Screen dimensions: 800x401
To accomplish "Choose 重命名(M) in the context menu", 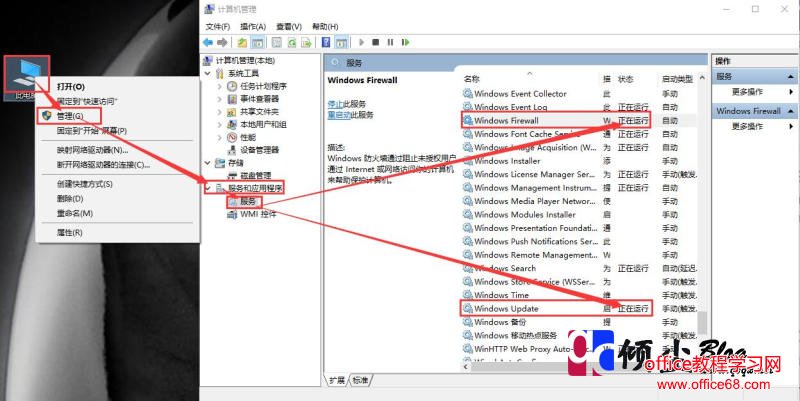I will tap(117, 213).
